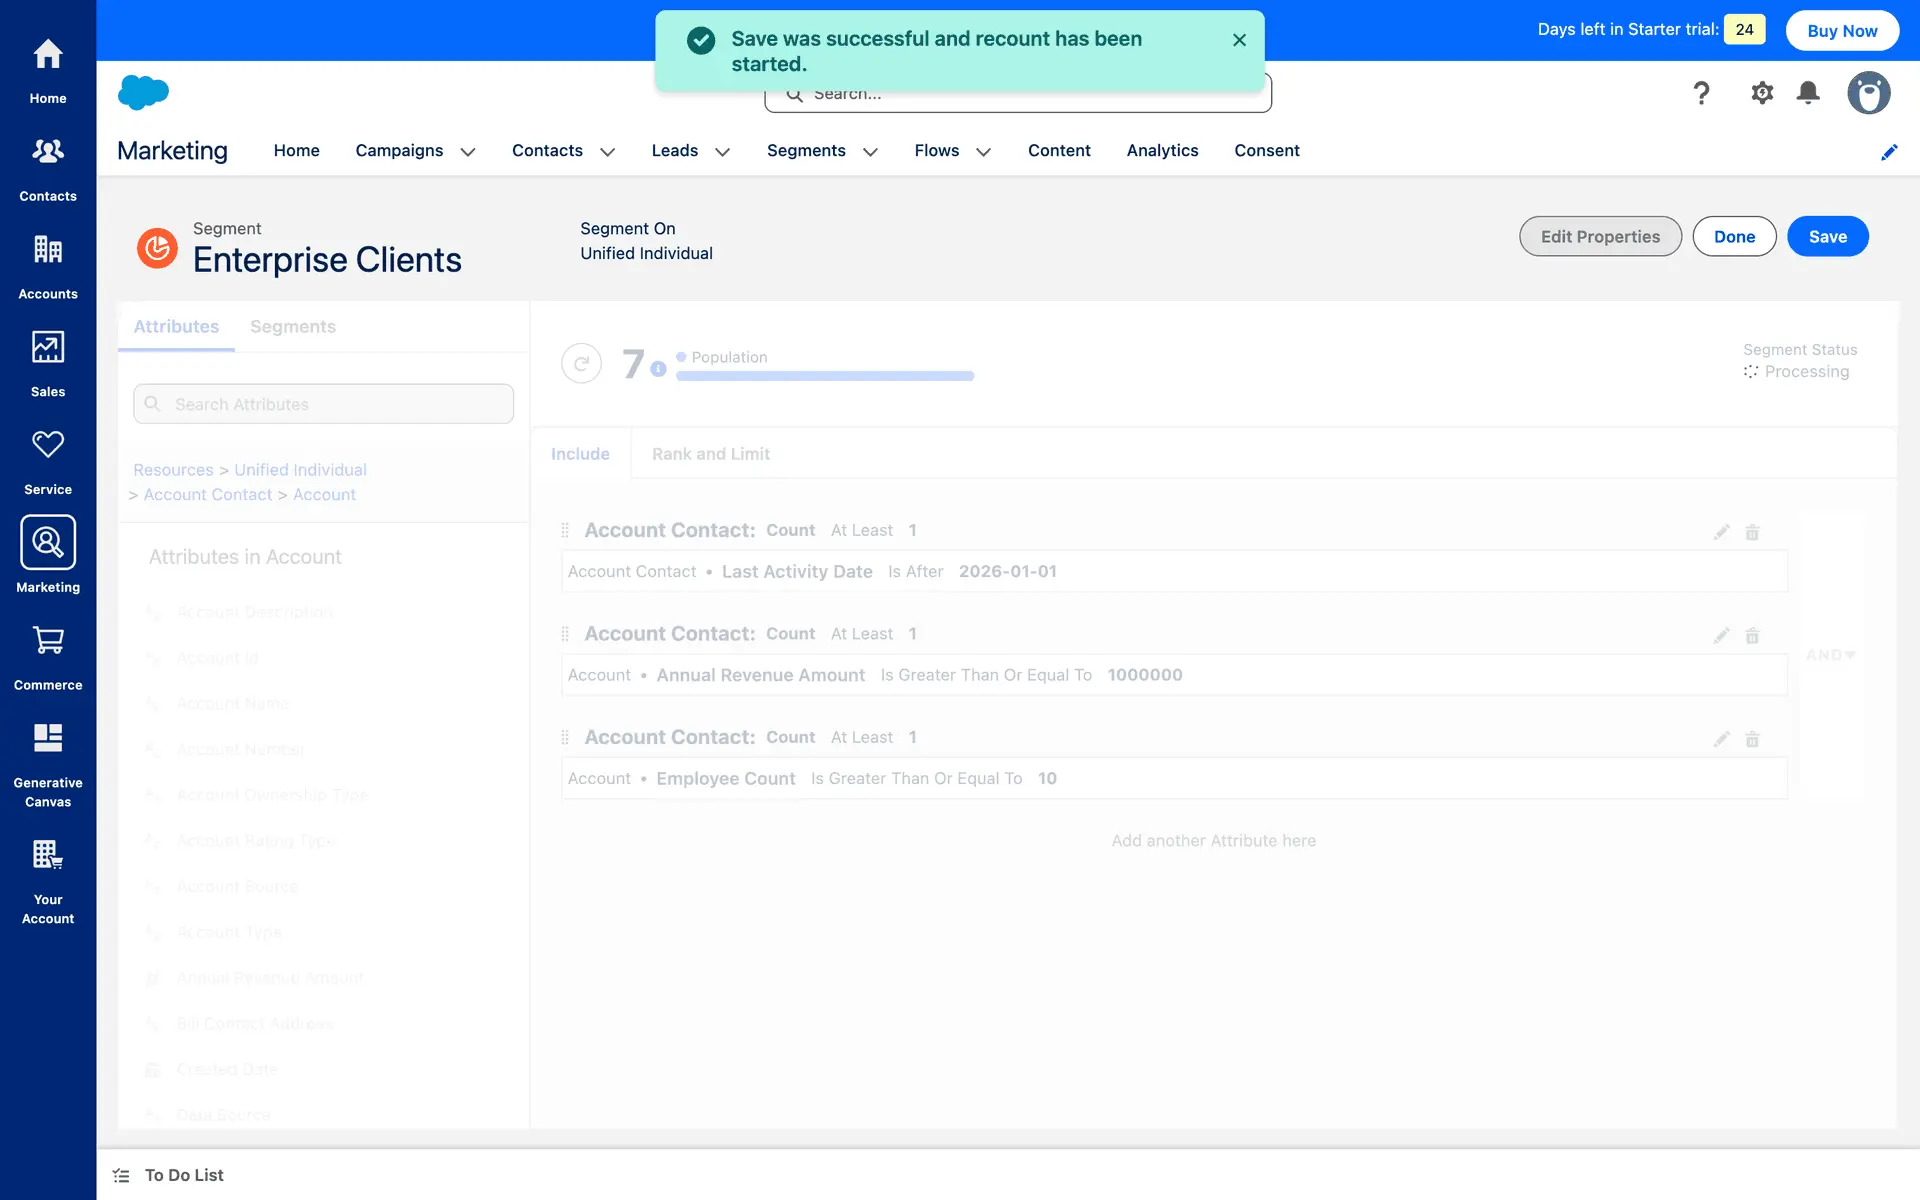Viewport: 1920px width, 1200px height.
Task: Expand the Campaigns dropdown chevron
Action: (x=467, y=152)
